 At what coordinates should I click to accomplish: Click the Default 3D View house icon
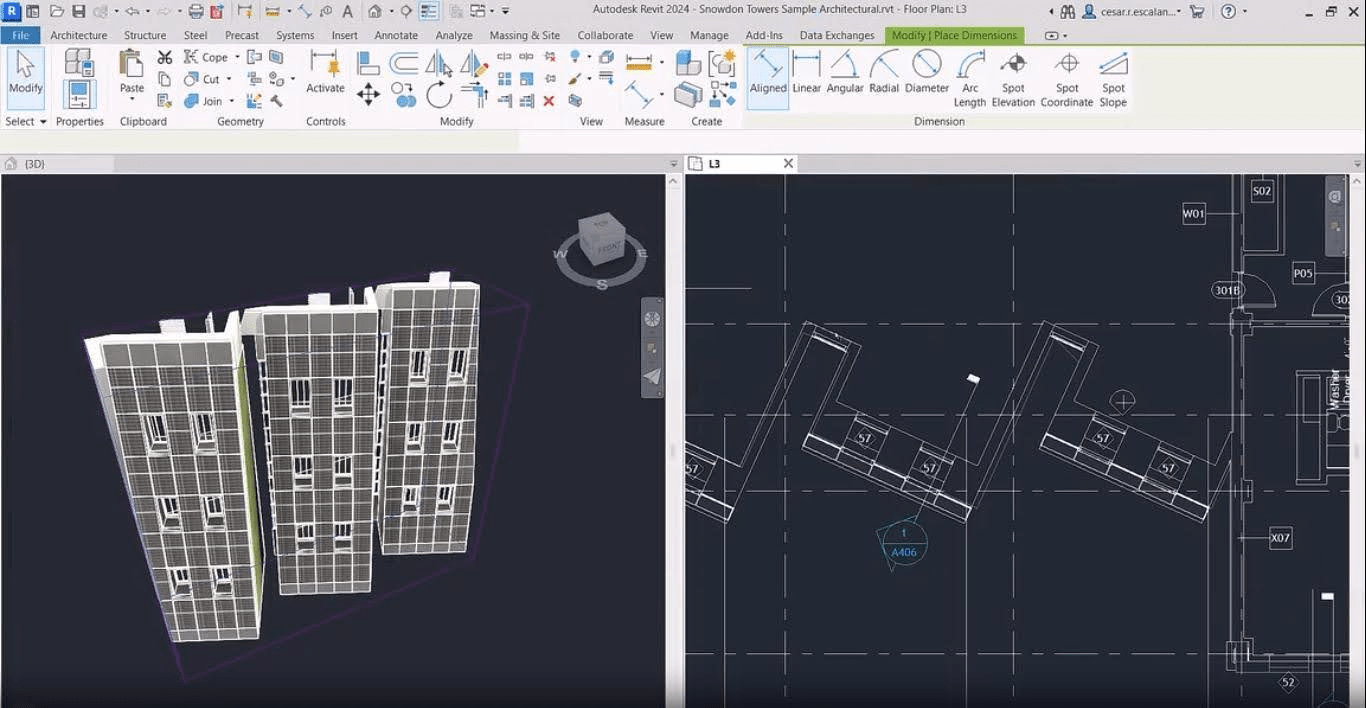(375, 11)
